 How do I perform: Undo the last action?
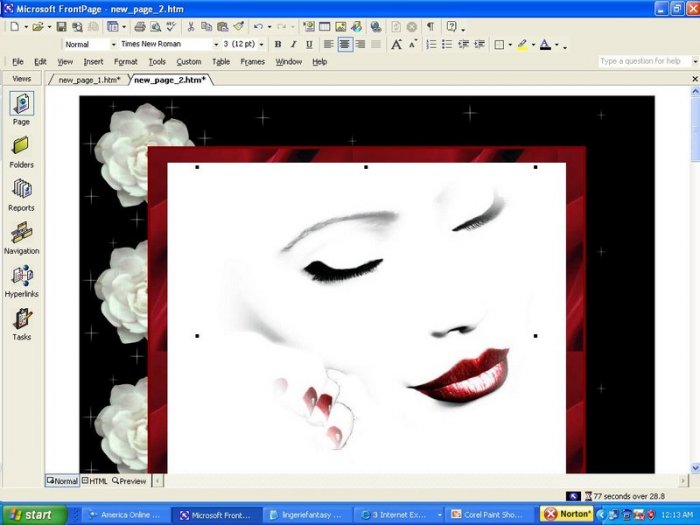point(258,27)
